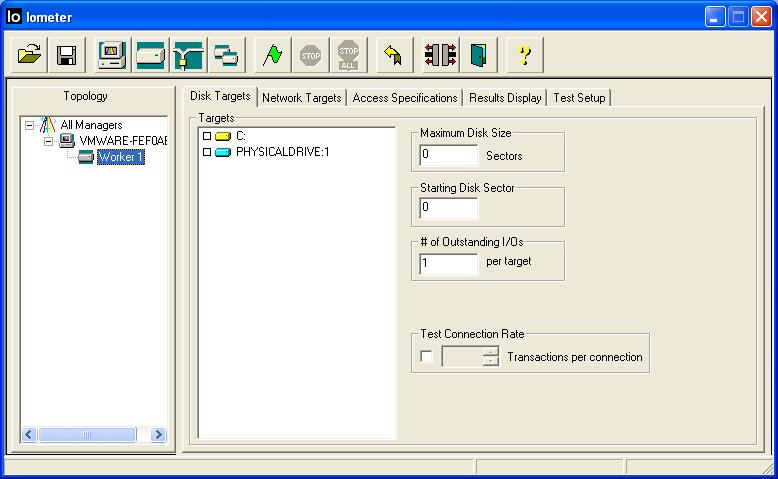
Task: Add a new network worker
Action: 189,55
